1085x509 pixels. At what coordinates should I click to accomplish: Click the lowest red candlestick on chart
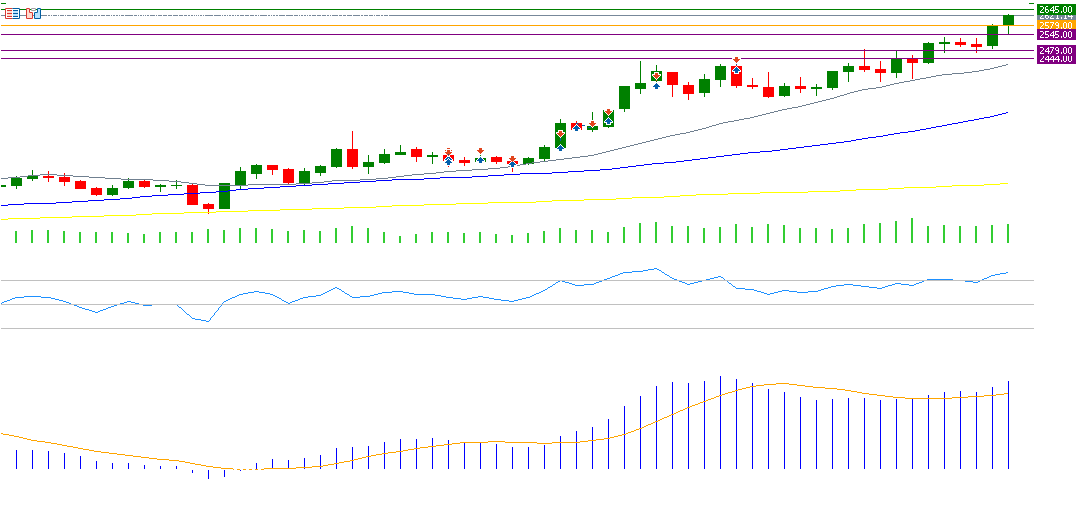pos(208,207)
